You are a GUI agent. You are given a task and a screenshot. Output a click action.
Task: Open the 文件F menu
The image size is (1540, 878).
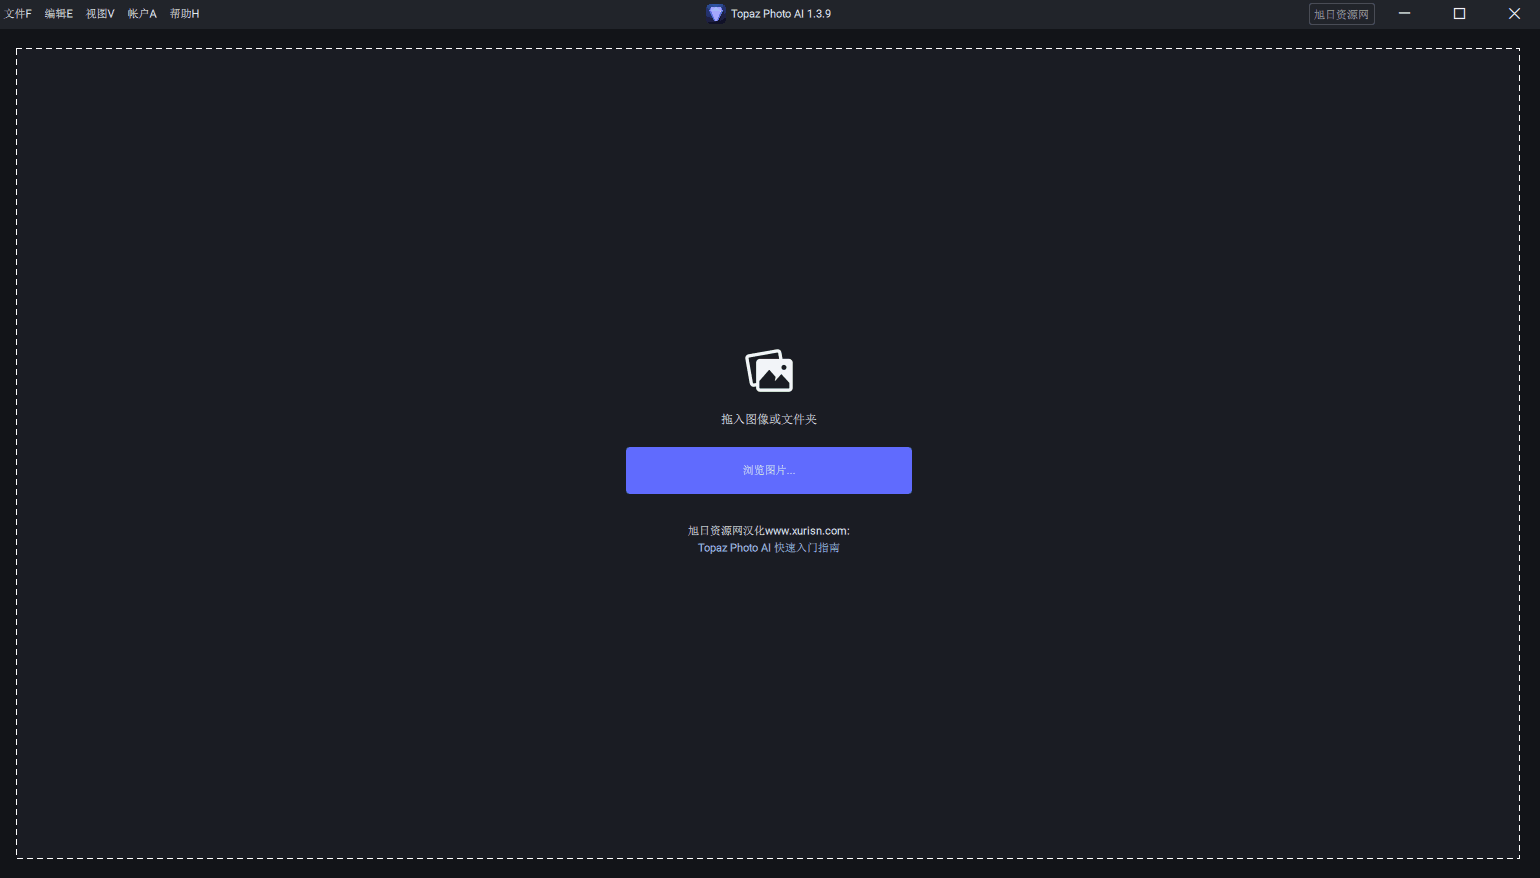(18, 14)
